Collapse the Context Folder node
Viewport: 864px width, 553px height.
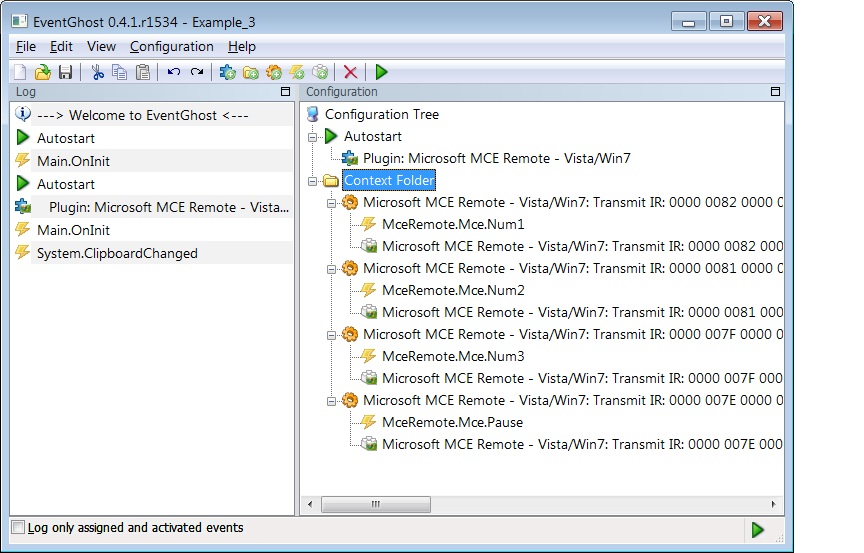(312, 181)
